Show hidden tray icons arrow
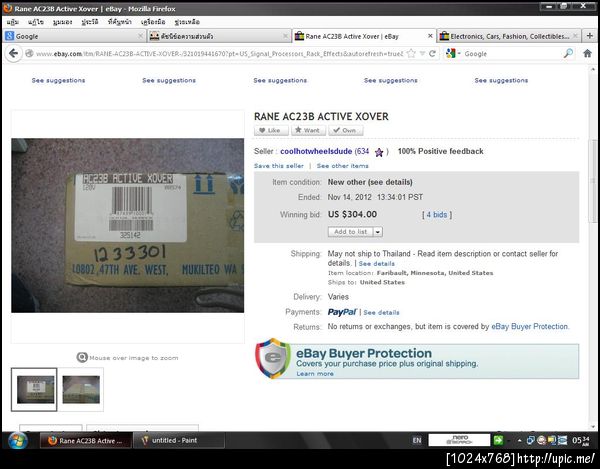Image resolution: width=600 pixels, height=469 pixels. [x=519, y=440]
